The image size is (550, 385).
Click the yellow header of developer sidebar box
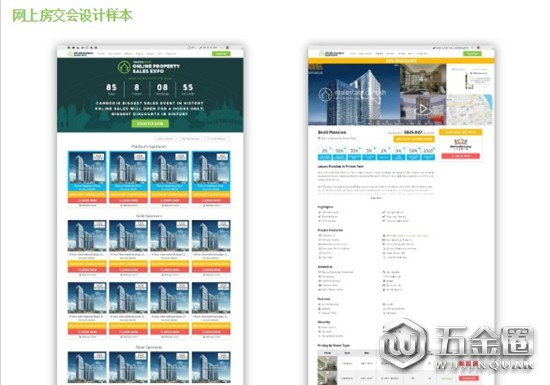(x=461, y=132)
